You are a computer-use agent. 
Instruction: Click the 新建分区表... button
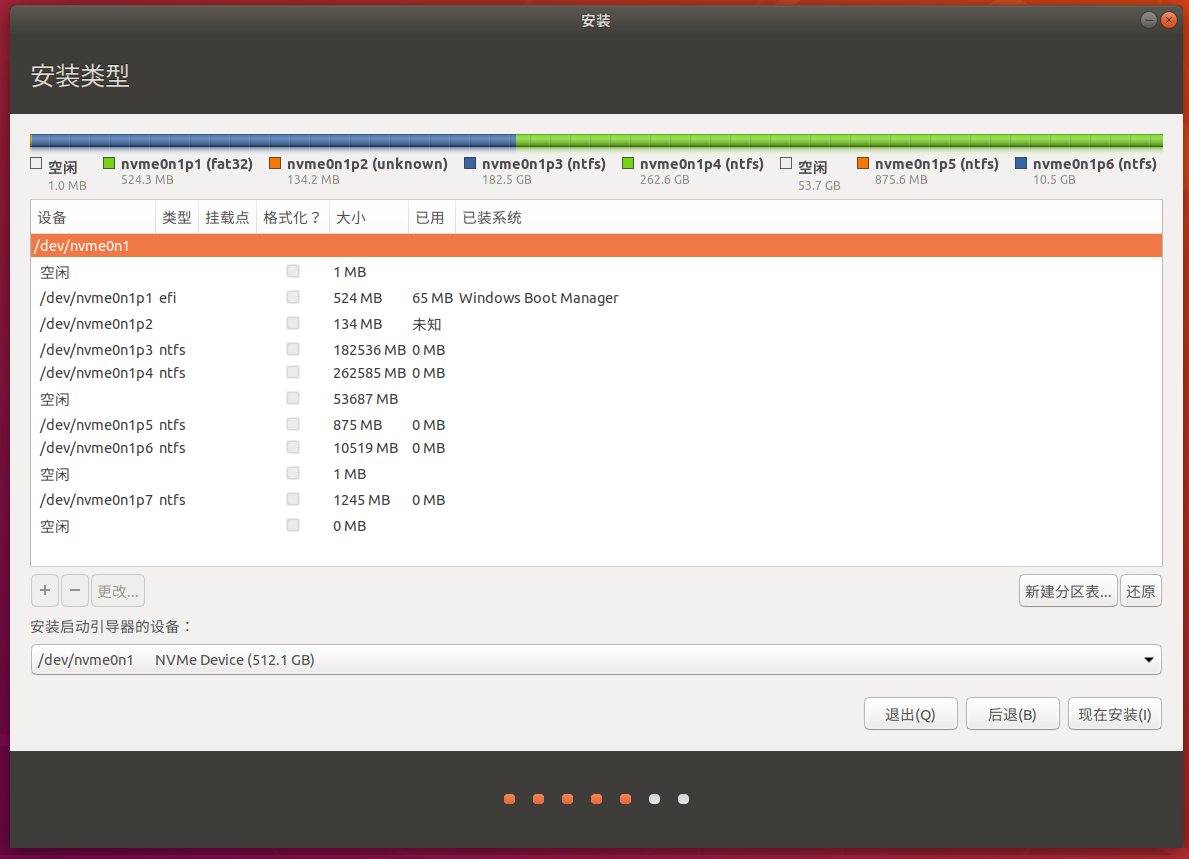[1067, 591]
